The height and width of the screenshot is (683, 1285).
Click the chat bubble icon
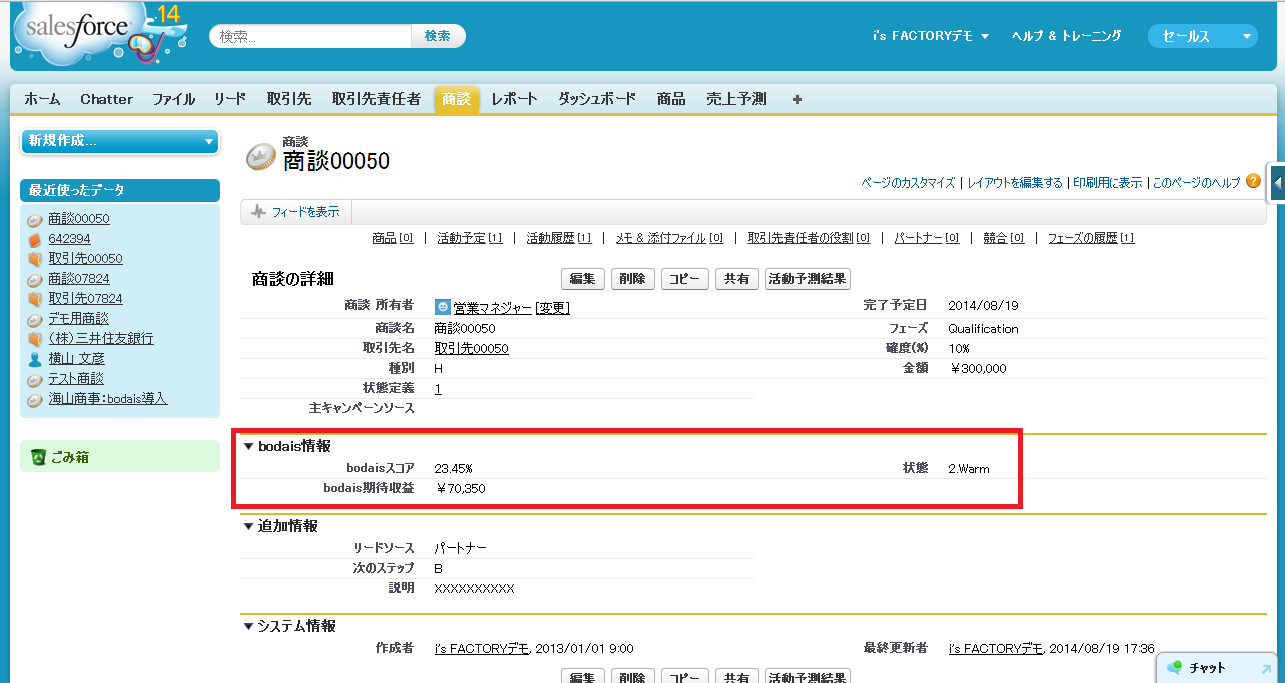[x=1175, y=667]
